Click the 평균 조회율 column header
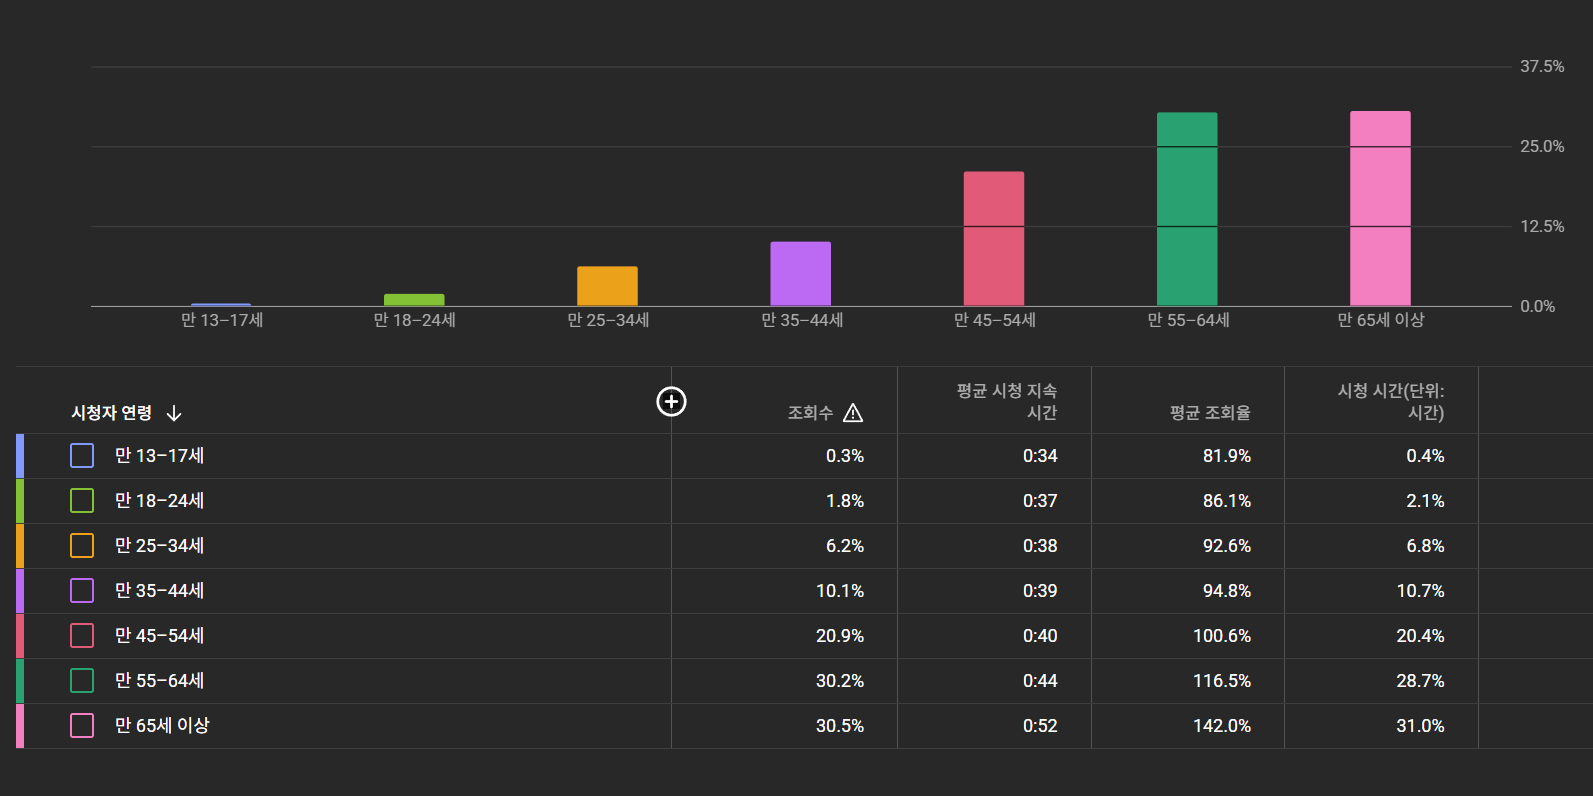 [x=1210, y=413]
